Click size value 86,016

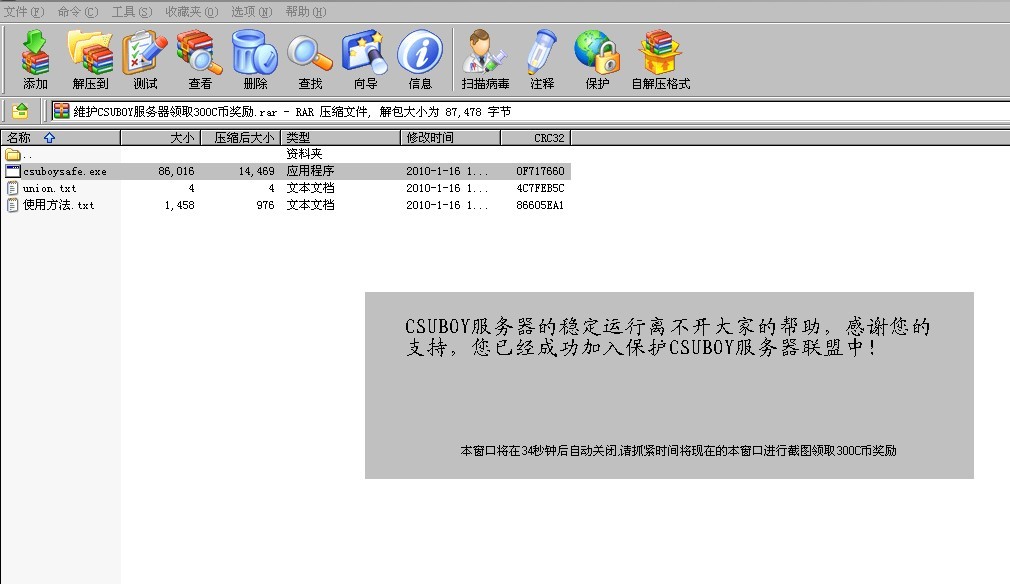click(176, 171)
